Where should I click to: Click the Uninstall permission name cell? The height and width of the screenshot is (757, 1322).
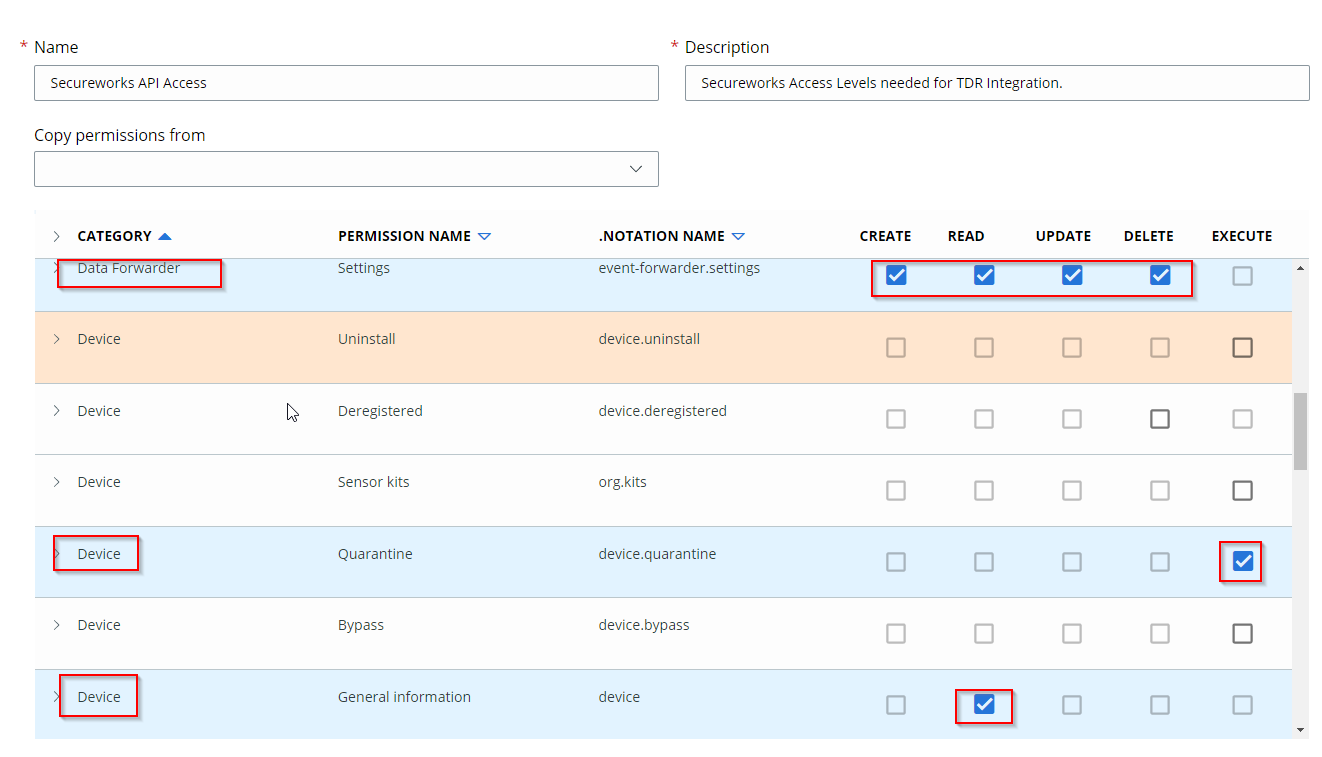(x=367, y=339)
